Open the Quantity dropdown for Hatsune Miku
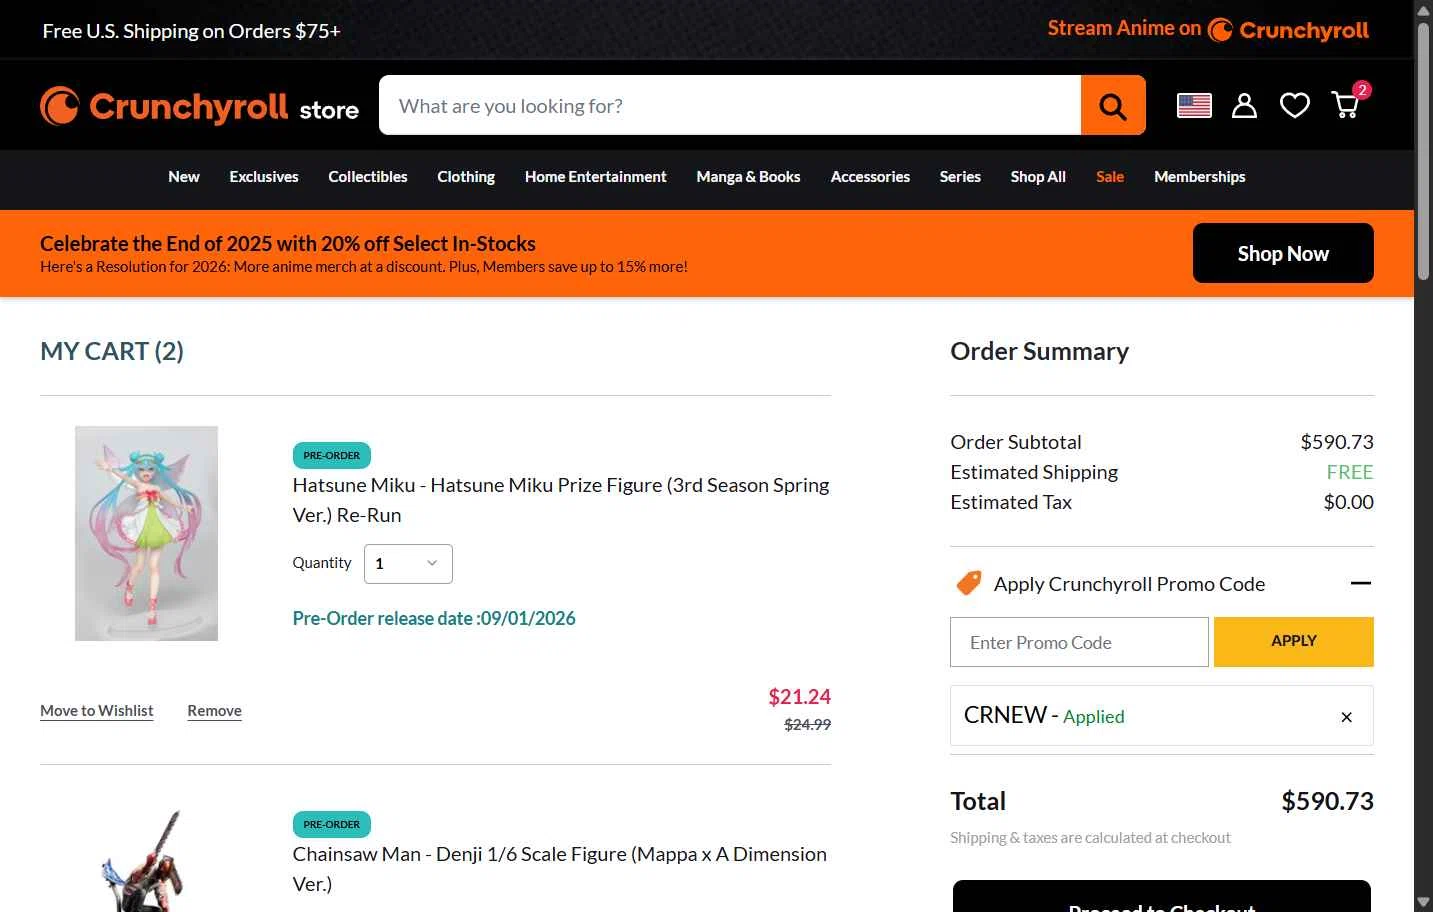 408,564
